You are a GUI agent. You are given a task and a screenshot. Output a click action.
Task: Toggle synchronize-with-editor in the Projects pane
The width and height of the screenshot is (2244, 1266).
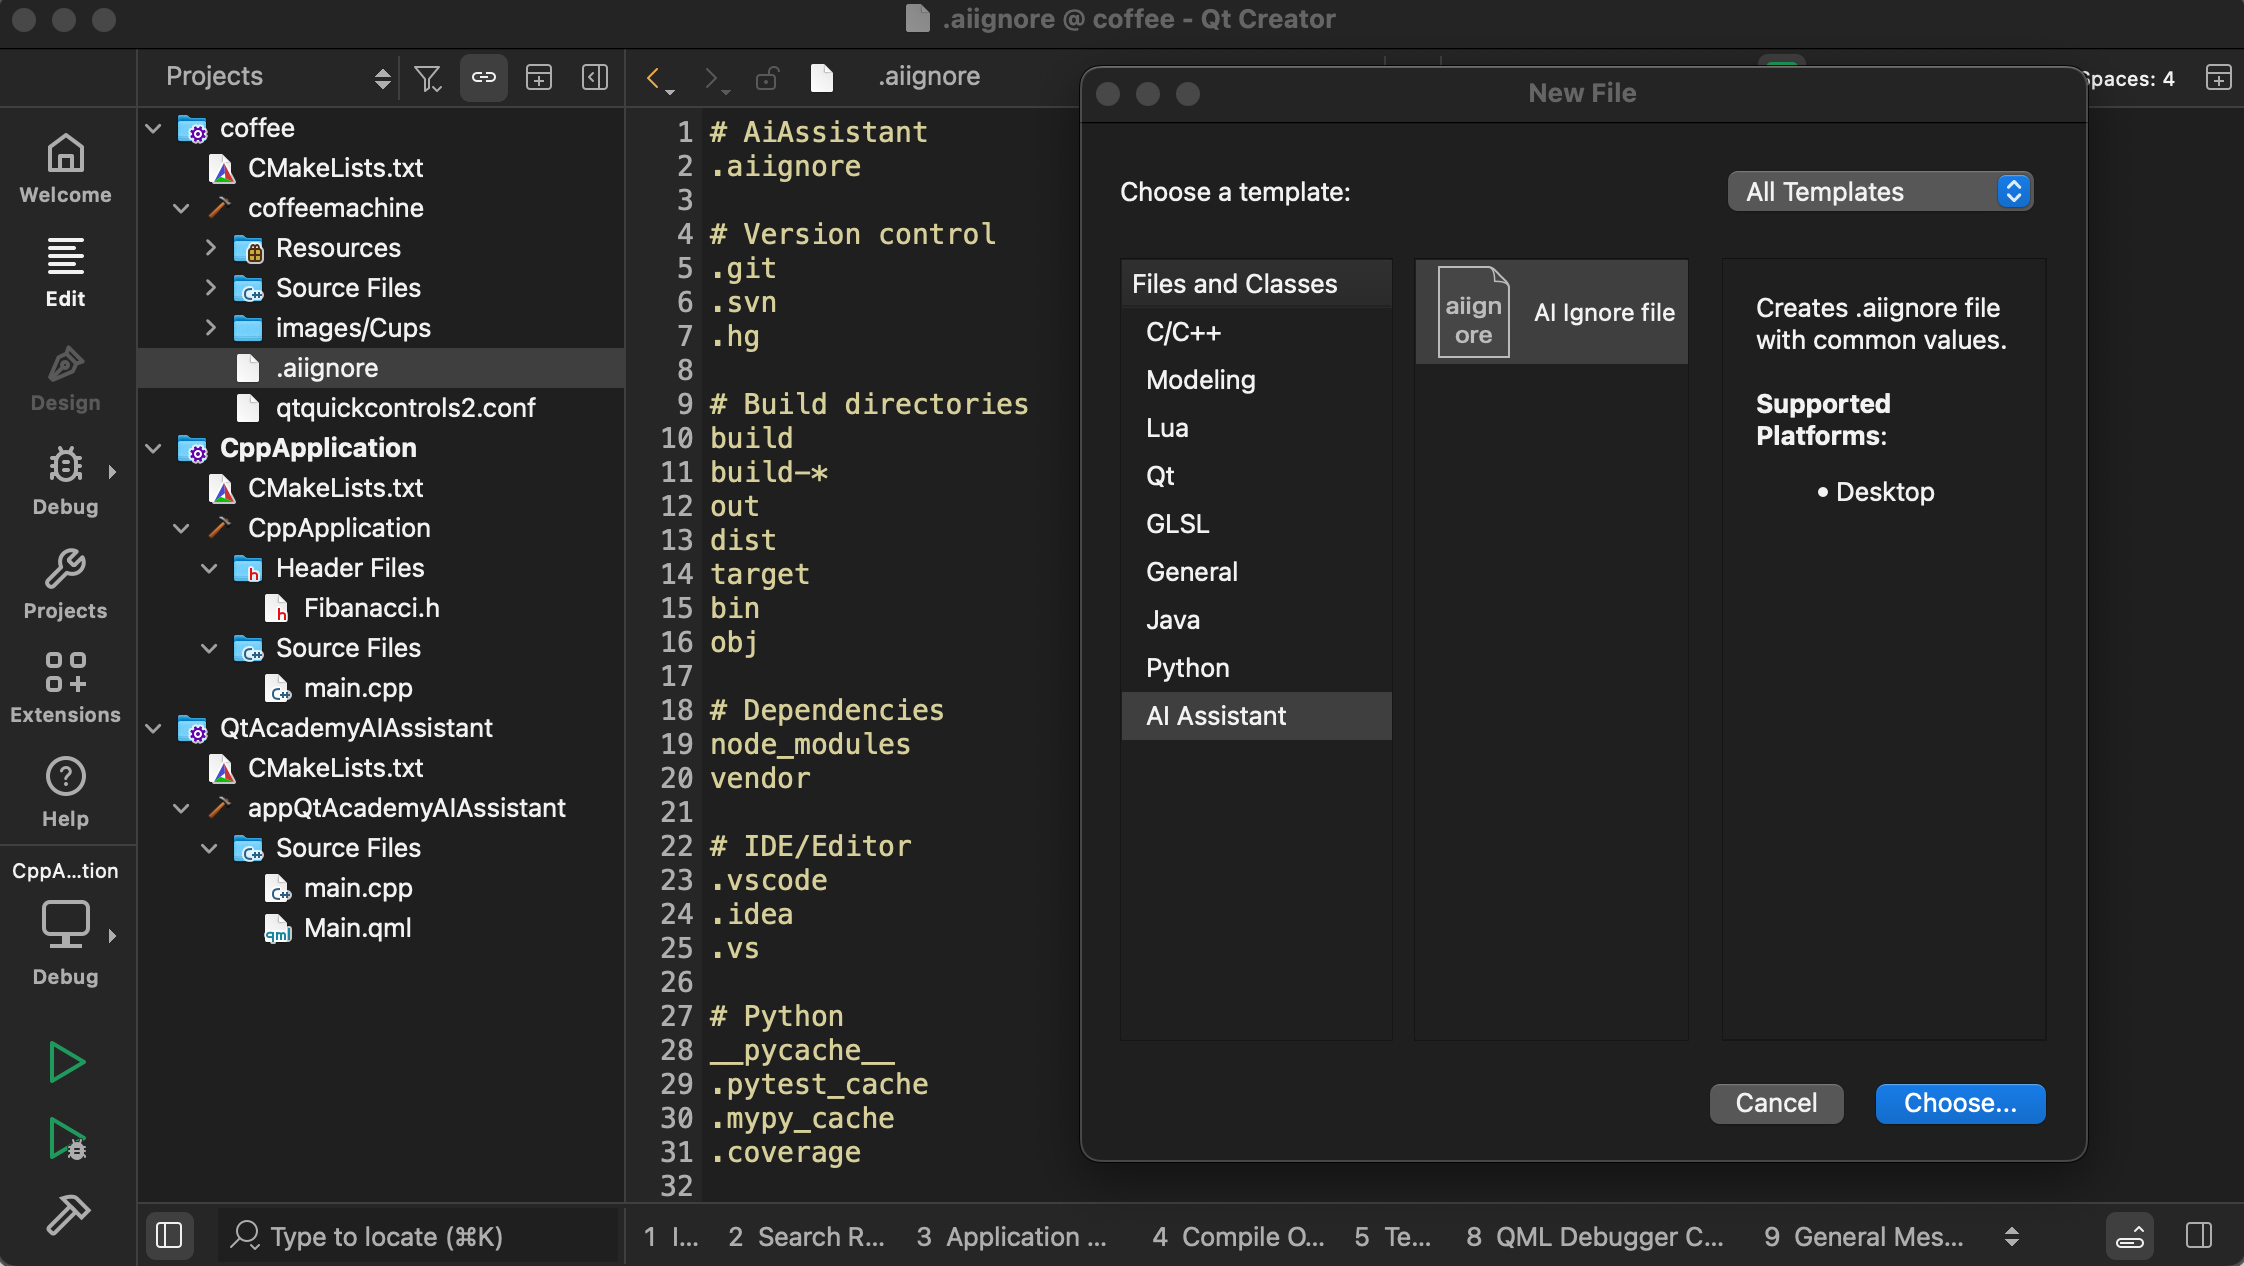point(483,77)
